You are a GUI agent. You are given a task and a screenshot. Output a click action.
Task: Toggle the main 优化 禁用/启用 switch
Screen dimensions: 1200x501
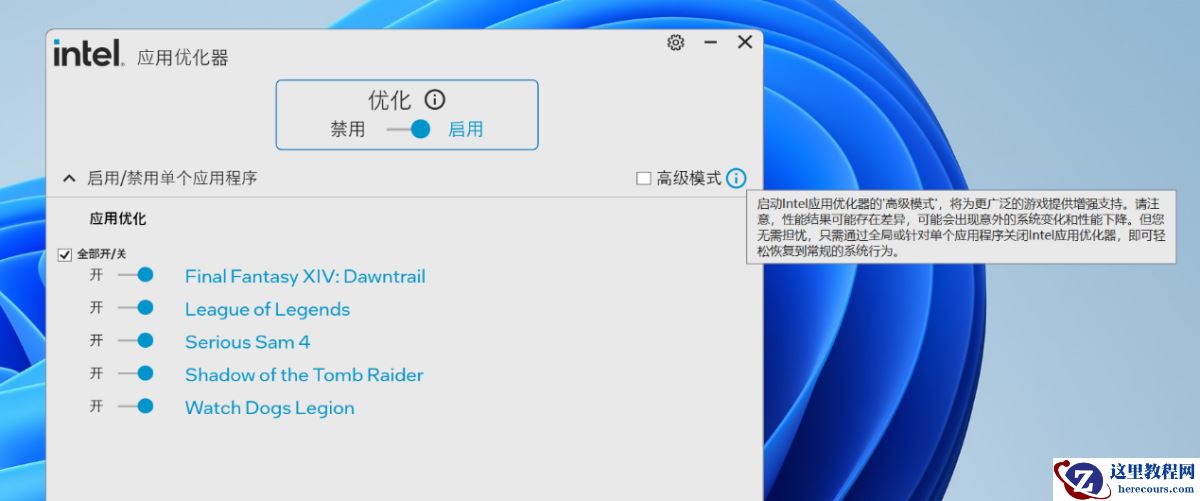point(409,129)
